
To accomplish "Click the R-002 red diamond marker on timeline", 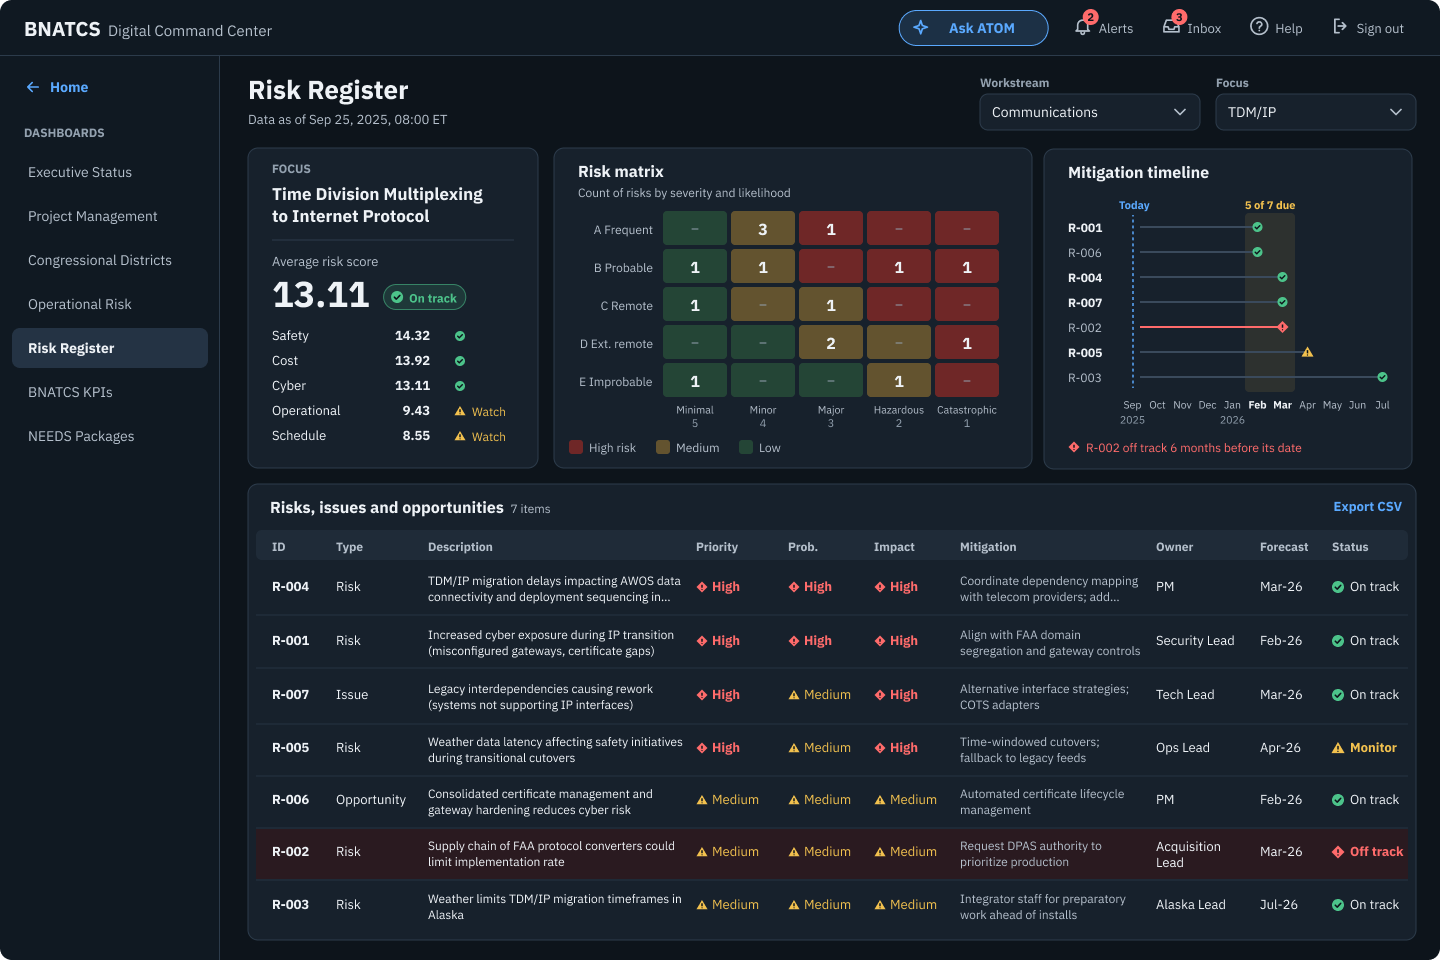I will pos(1282,327).
